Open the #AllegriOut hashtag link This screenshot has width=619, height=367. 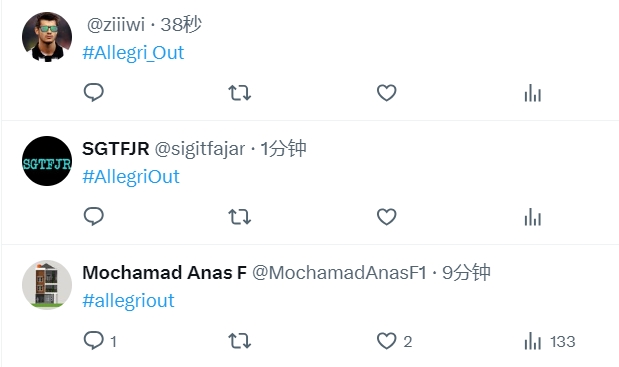(x=131, y=177)
